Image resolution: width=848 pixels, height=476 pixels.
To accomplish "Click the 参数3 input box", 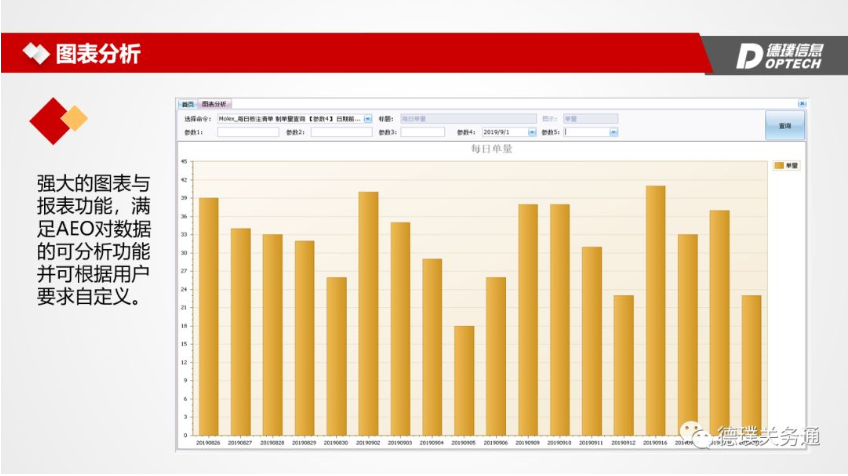I will click(423, 132).
